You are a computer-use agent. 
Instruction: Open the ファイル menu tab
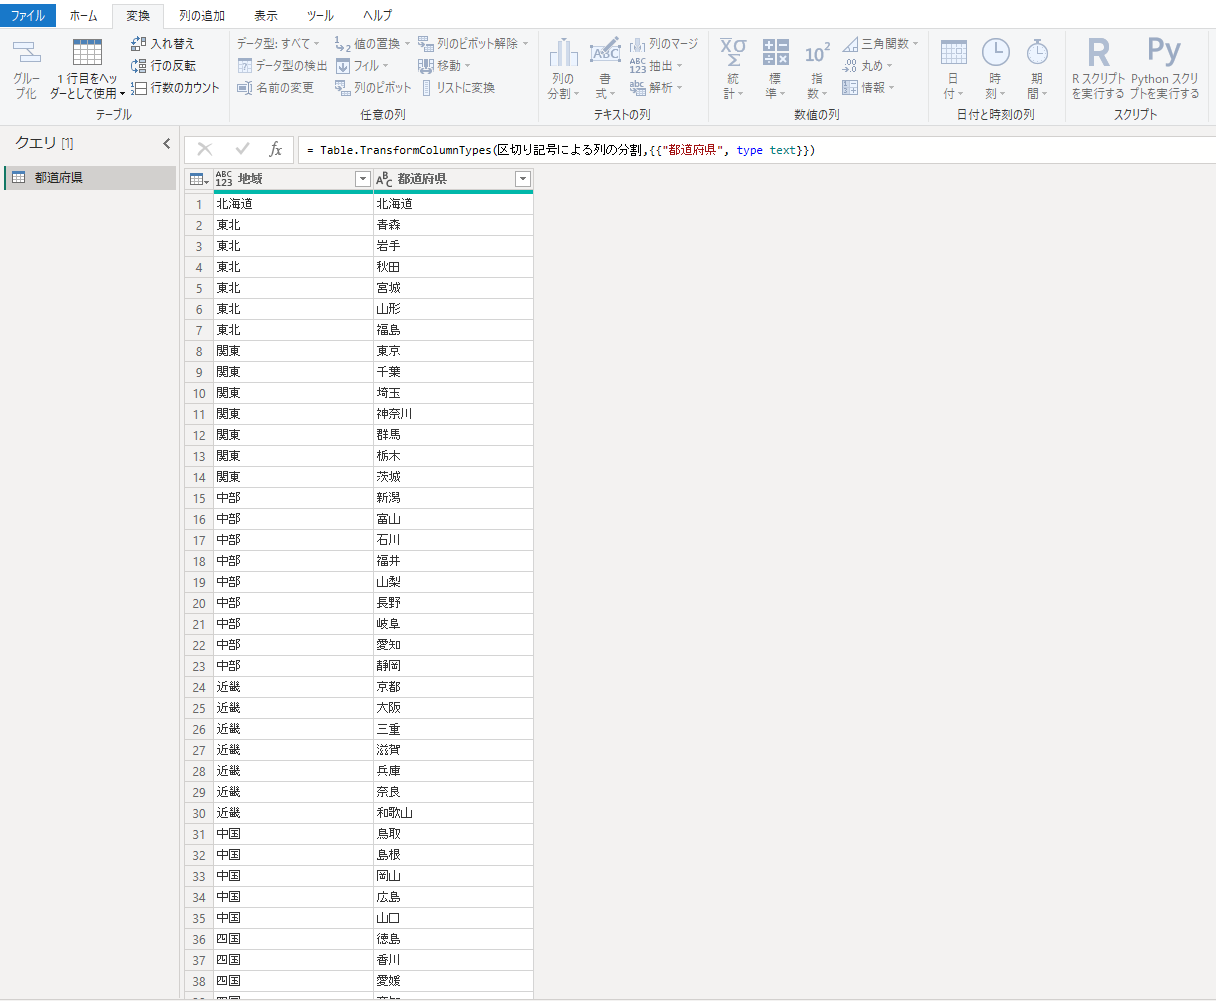[27, 16]
